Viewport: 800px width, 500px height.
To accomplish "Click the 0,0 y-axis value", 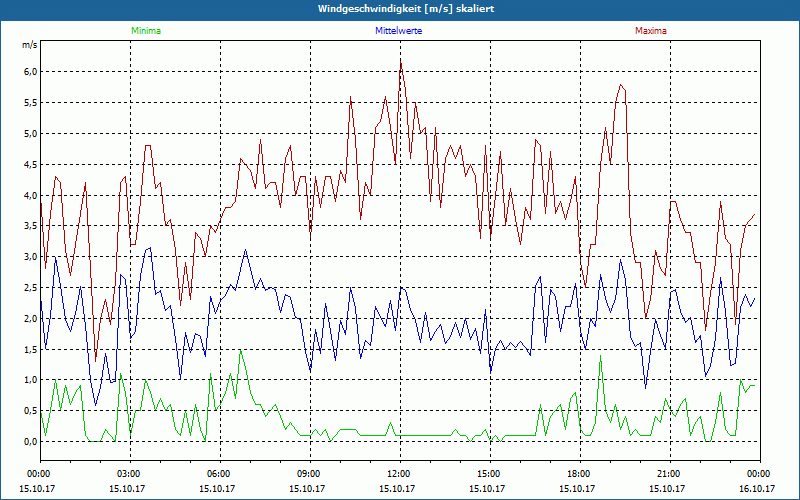I will tap(31, 442).
